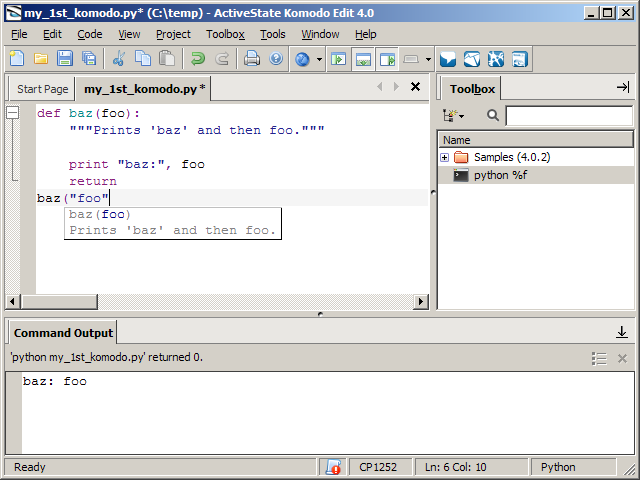This screenshot has height=480, width=640.
Task: Click the output pane X icon
Action: tap(622, 359)
